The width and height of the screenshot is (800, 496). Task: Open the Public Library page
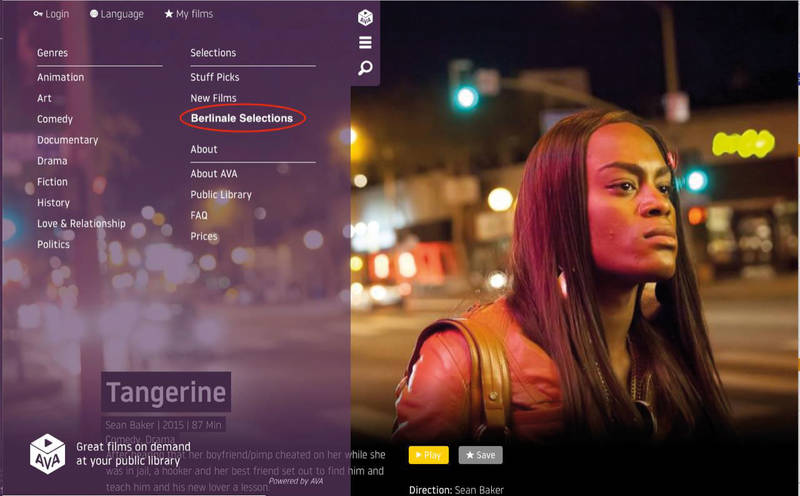click(221, 195)
